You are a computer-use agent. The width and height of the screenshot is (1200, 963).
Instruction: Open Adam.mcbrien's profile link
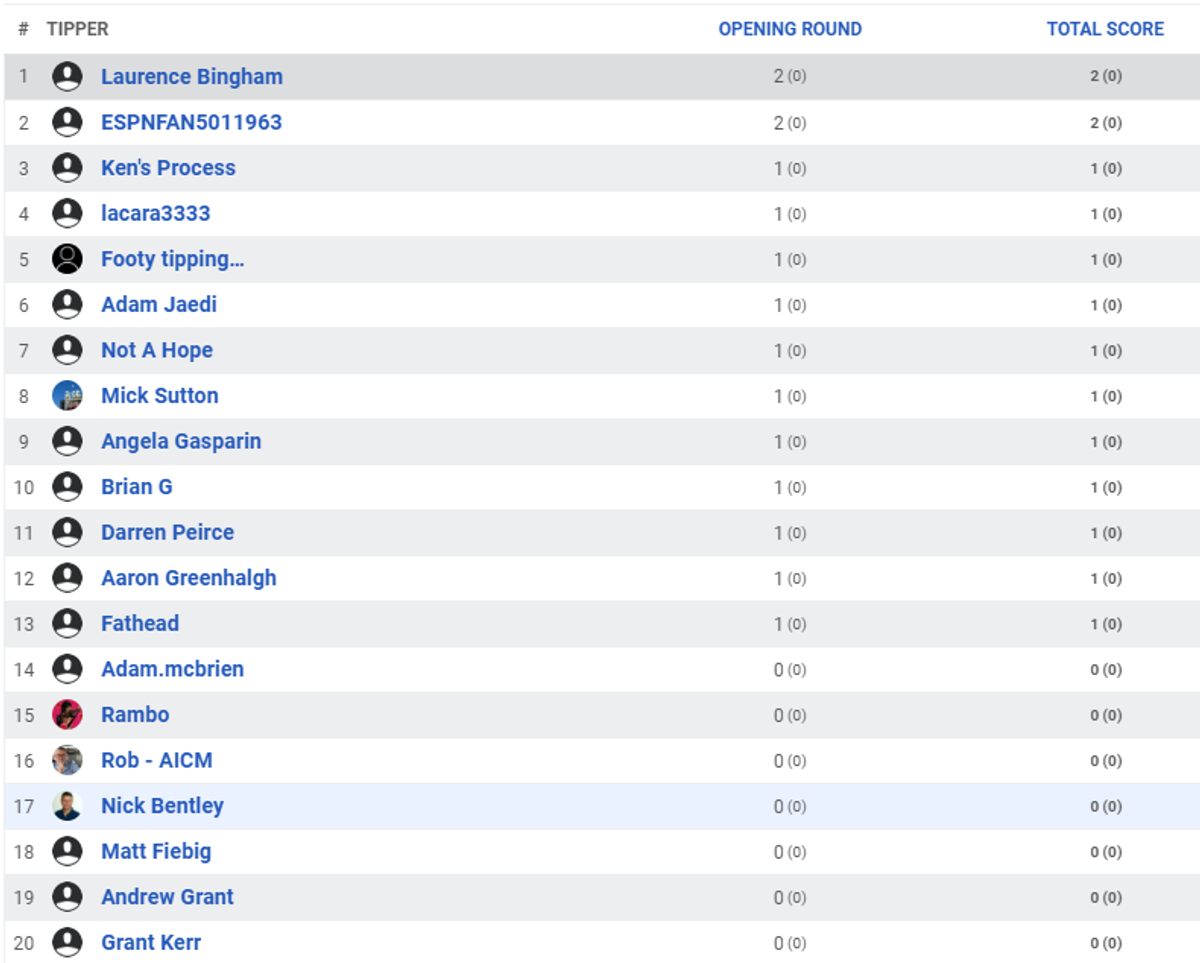click(x=173, y=669)
